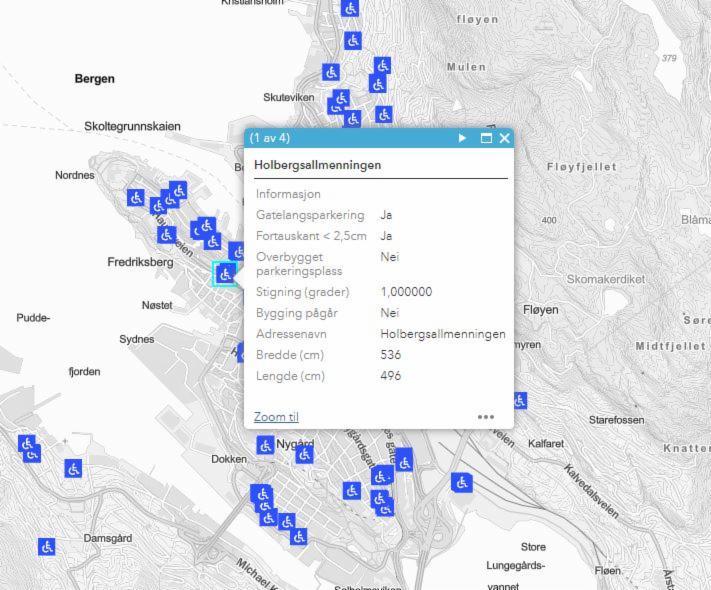This screenshot has height=590, width=711.
Task: Select lowest parking marker above Michael K street
Action: tap(298, 536)
